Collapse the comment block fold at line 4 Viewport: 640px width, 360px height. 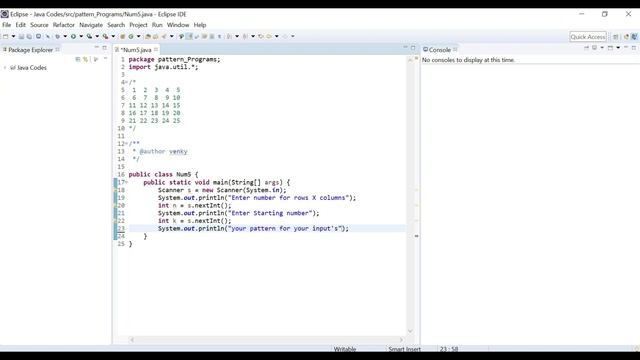pos(127,82)
